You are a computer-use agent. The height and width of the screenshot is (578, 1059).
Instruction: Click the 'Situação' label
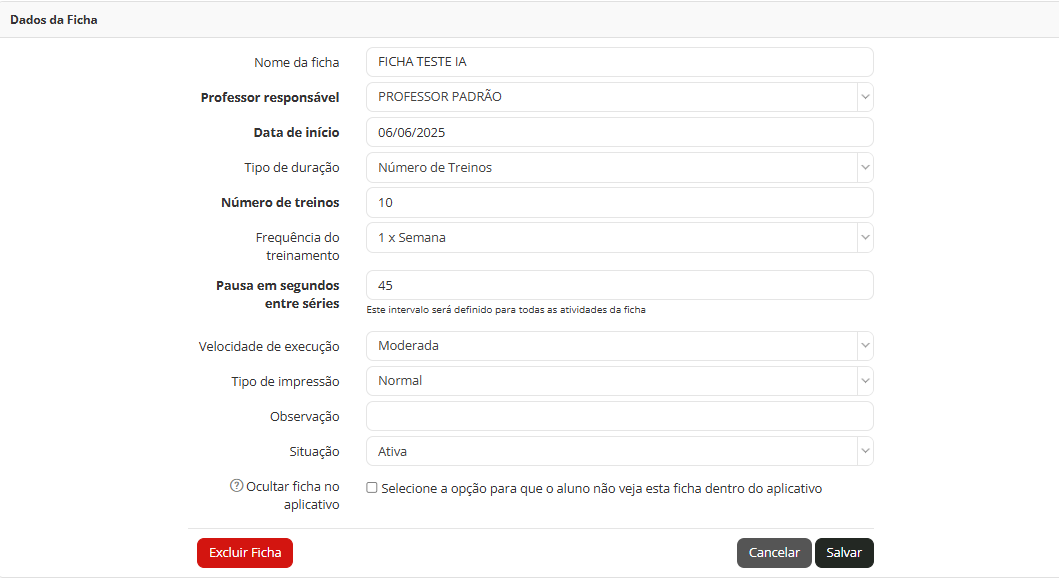[314, 452]
